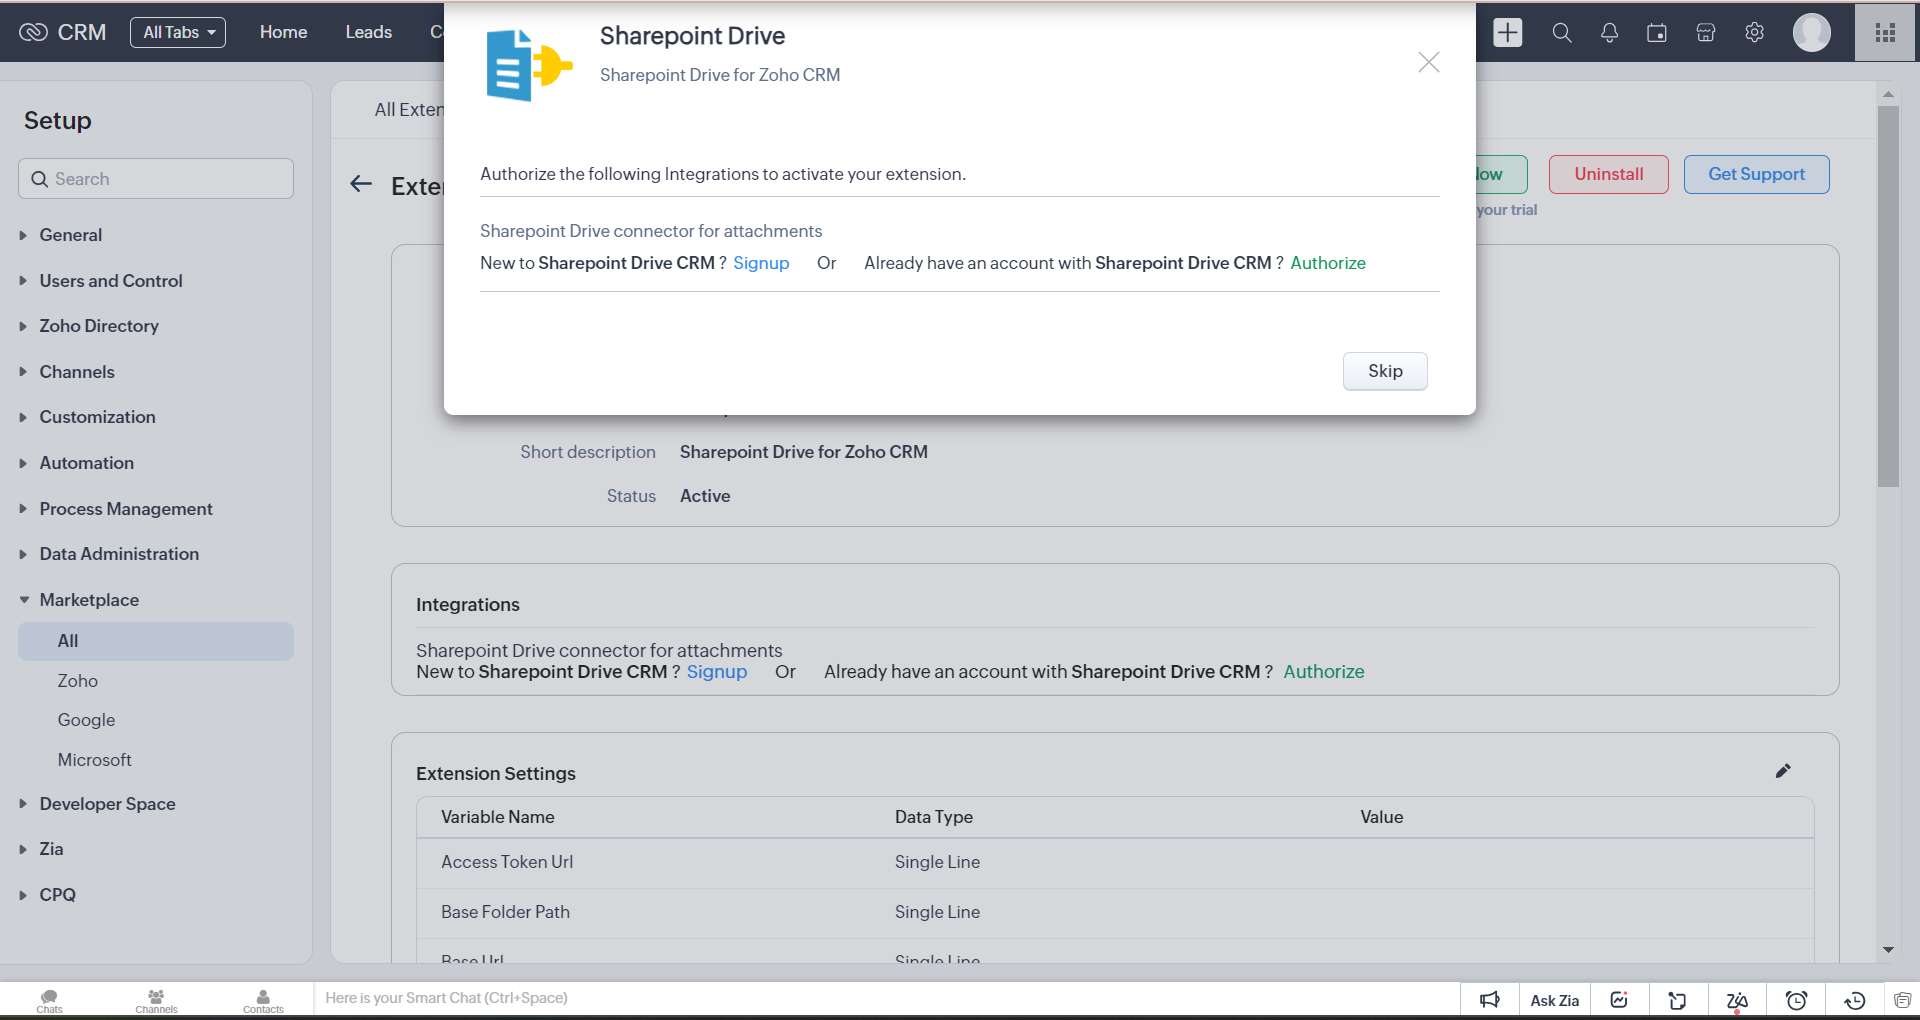
Task: Expand Process Management section
Action: (x=125, y=509)
